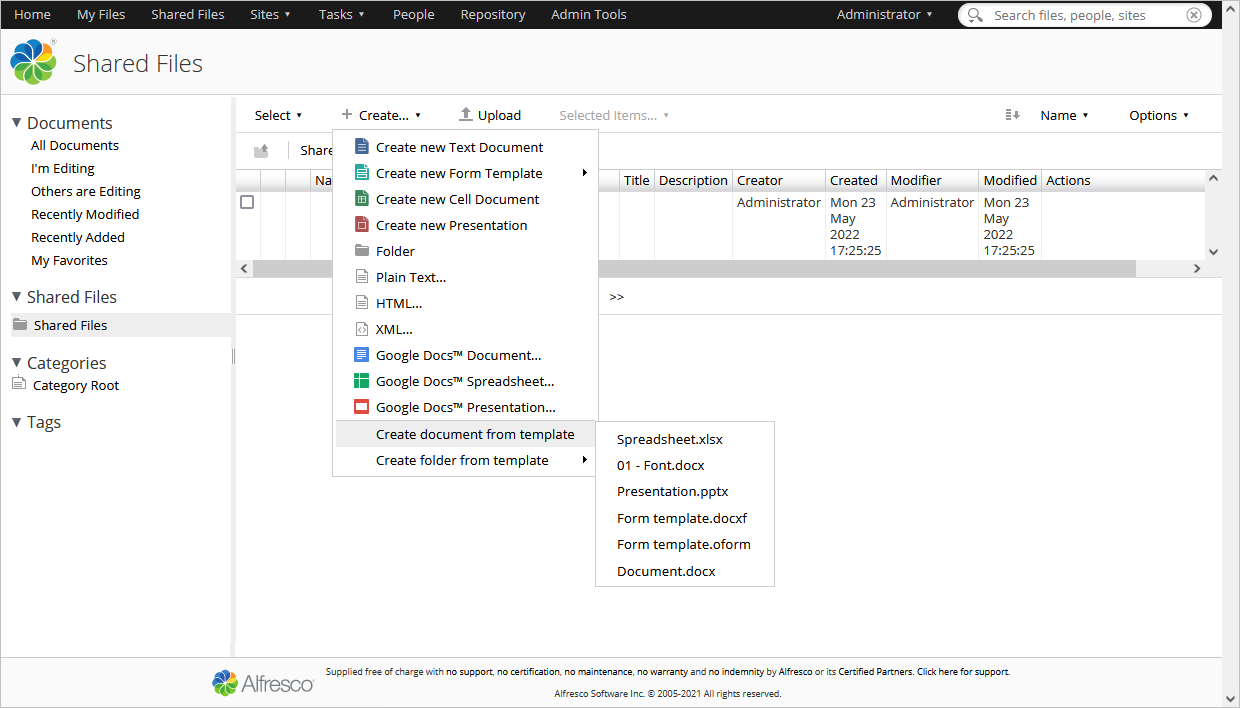Viewport: 1240px width, 708px height.
Task: Clear the search box with the X icon
Action: [x=1194, y=15]
